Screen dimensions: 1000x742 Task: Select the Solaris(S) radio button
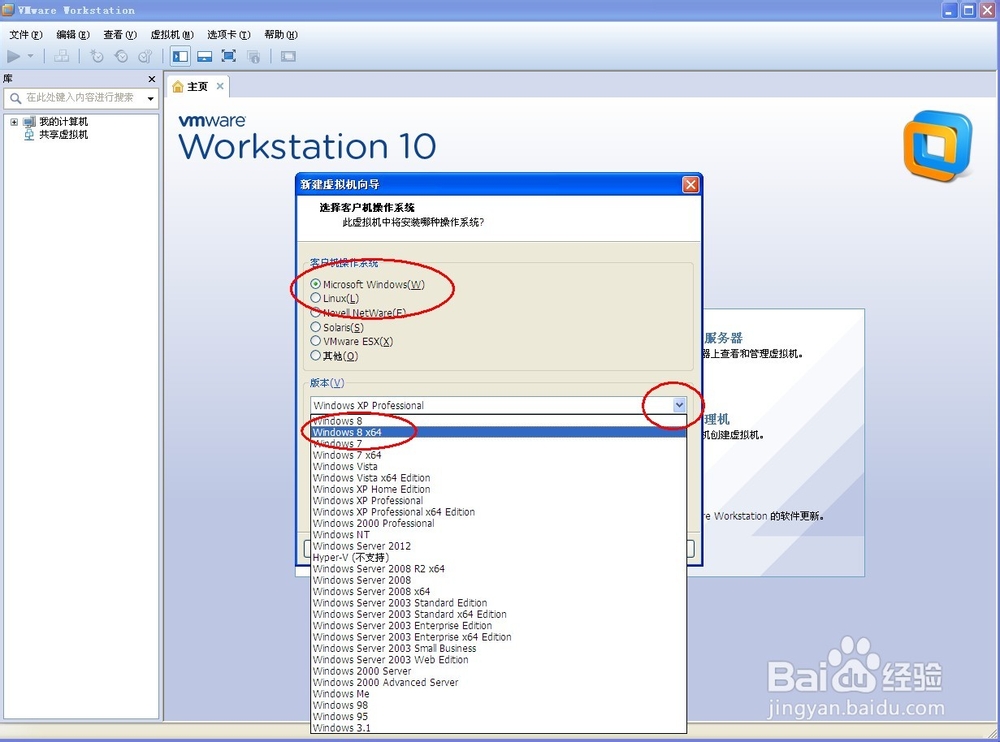pyautogui.click(x=315, y=327)
